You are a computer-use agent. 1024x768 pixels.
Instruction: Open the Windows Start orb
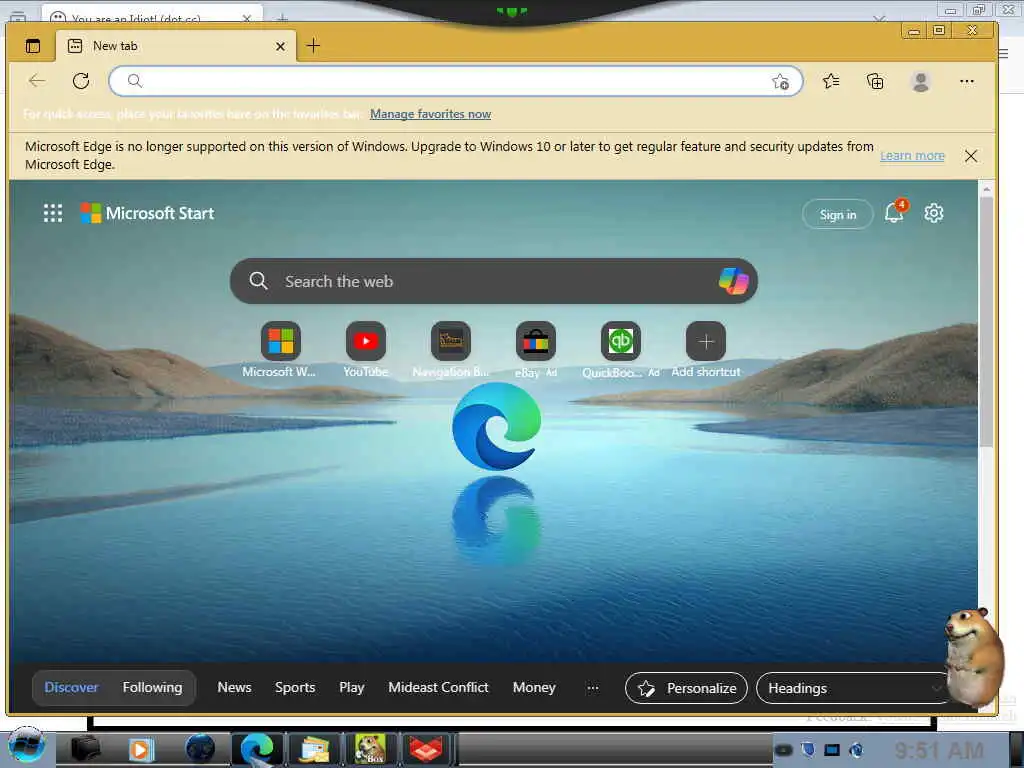[x=26, y=745]
